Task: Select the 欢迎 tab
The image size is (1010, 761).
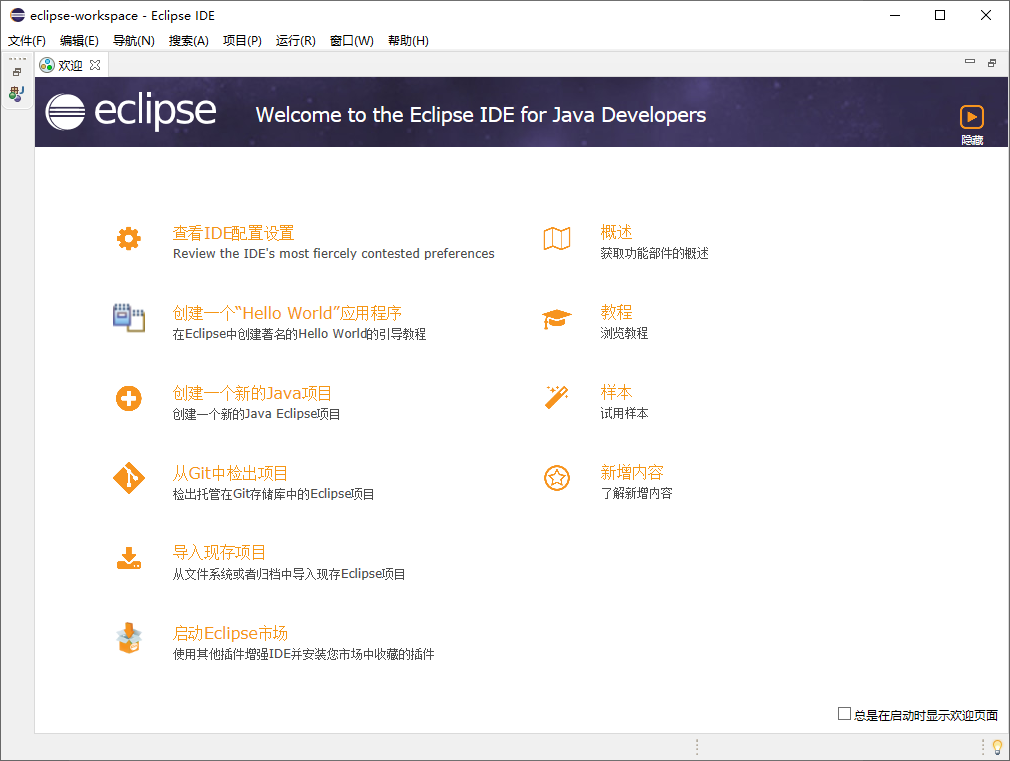Action: coord(70,65)
